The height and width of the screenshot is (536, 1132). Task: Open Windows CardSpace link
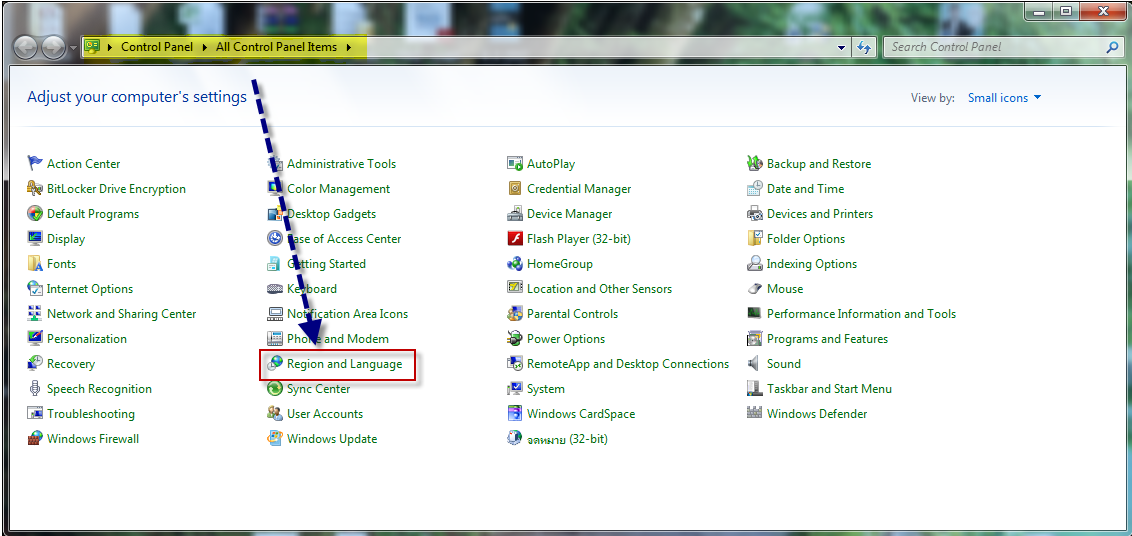(x=581, y=414)
